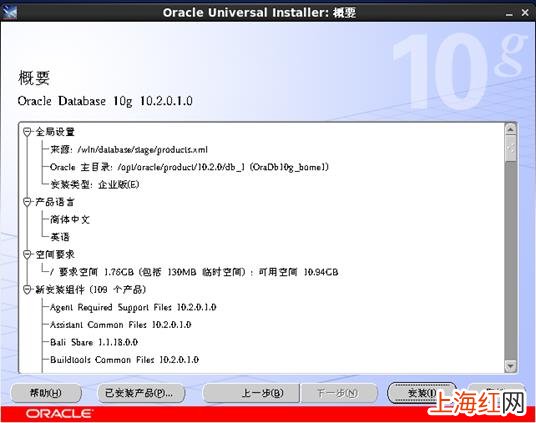This screenshot has height=423, width=536.
Task: Click the scrollbar down arrow
Action: coord(510,366)
